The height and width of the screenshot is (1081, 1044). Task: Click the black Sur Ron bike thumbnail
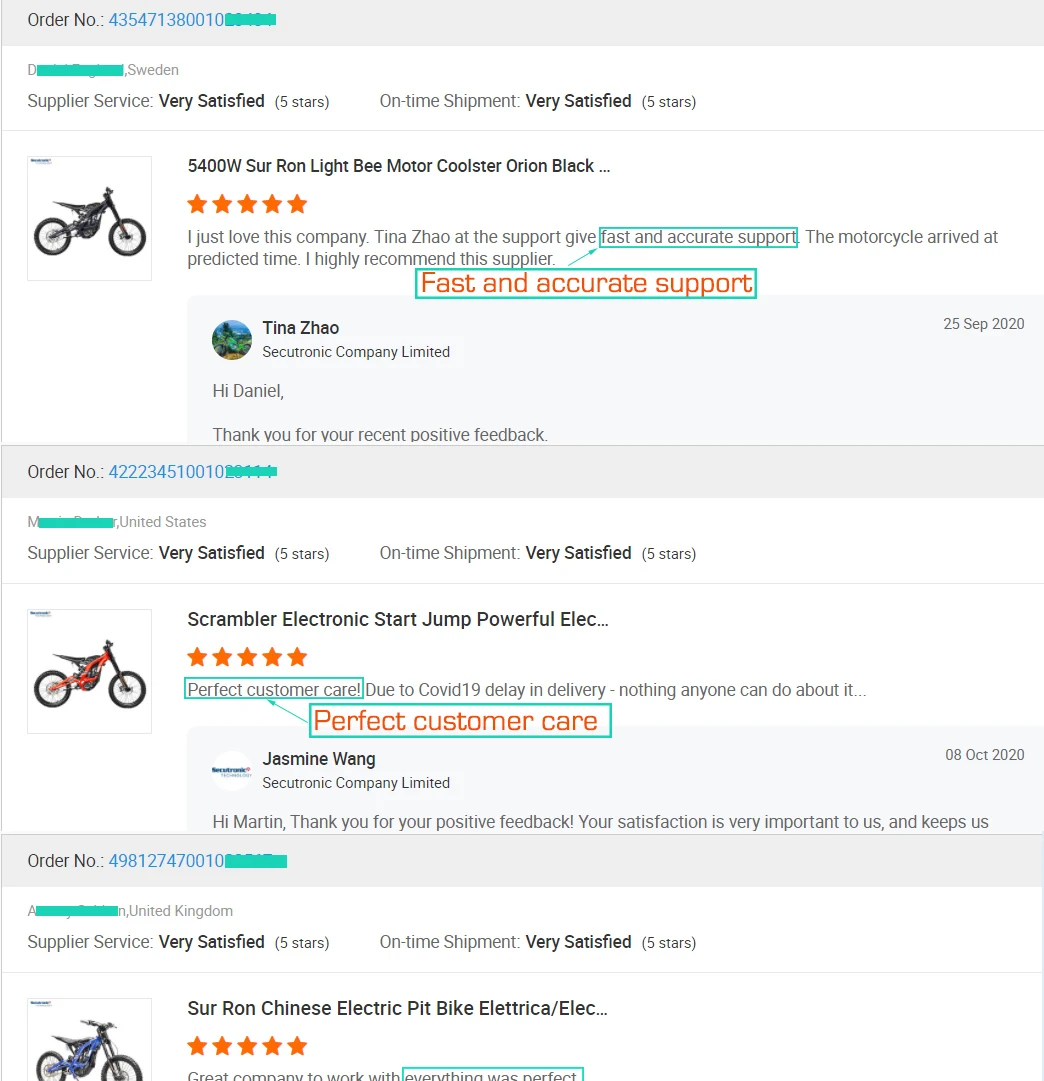pos(89,218)
